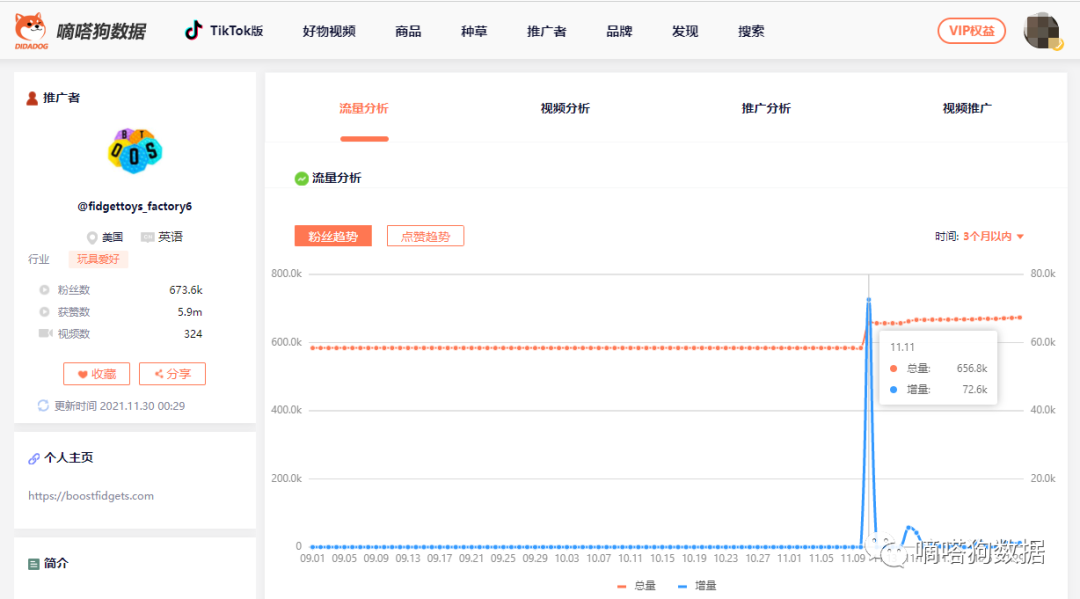This screenshot has width=1080, height=599.
Task: Click the link icon next to 个人主页
Action: coord(33,457)
